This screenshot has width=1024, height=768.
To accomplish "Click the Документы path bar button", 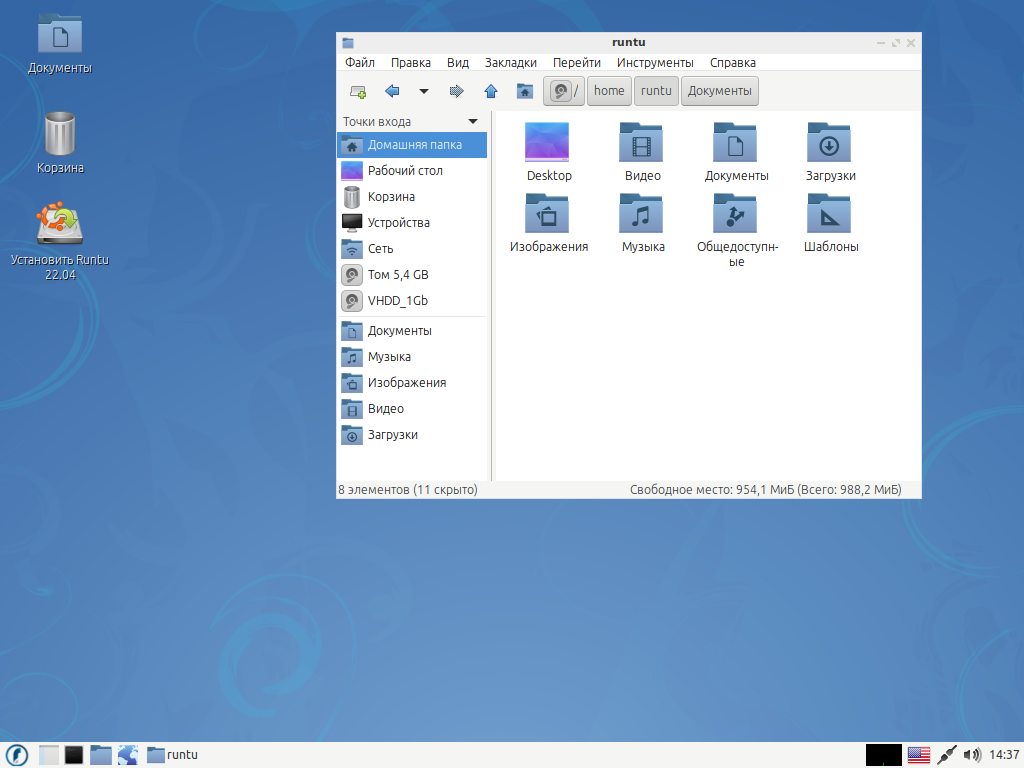I will click(719, 91).
